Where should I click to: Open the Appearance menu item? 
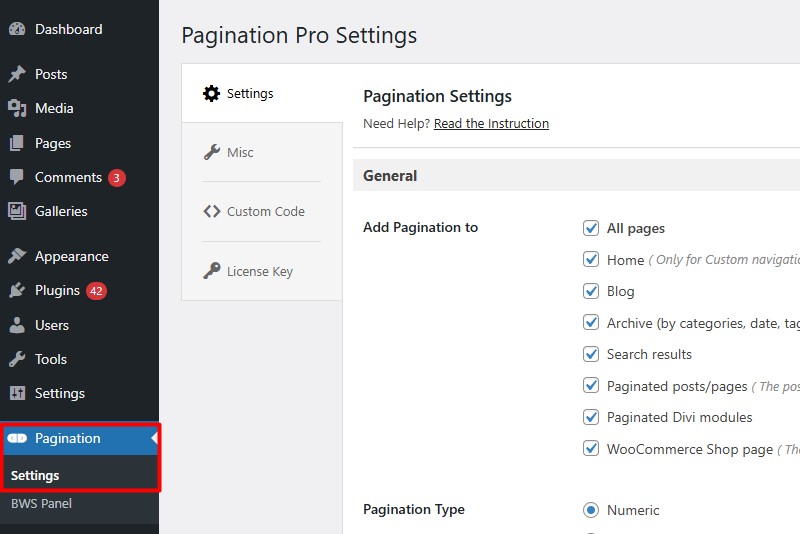[x=79, y=256]
